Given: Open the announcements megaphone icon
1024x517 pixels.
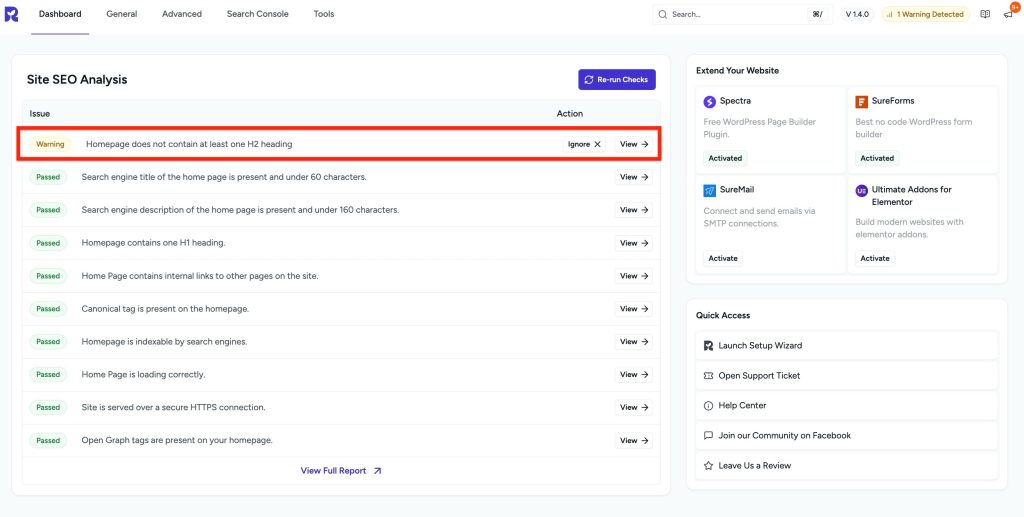Looking at the screenshot, I should point(1008,14).
